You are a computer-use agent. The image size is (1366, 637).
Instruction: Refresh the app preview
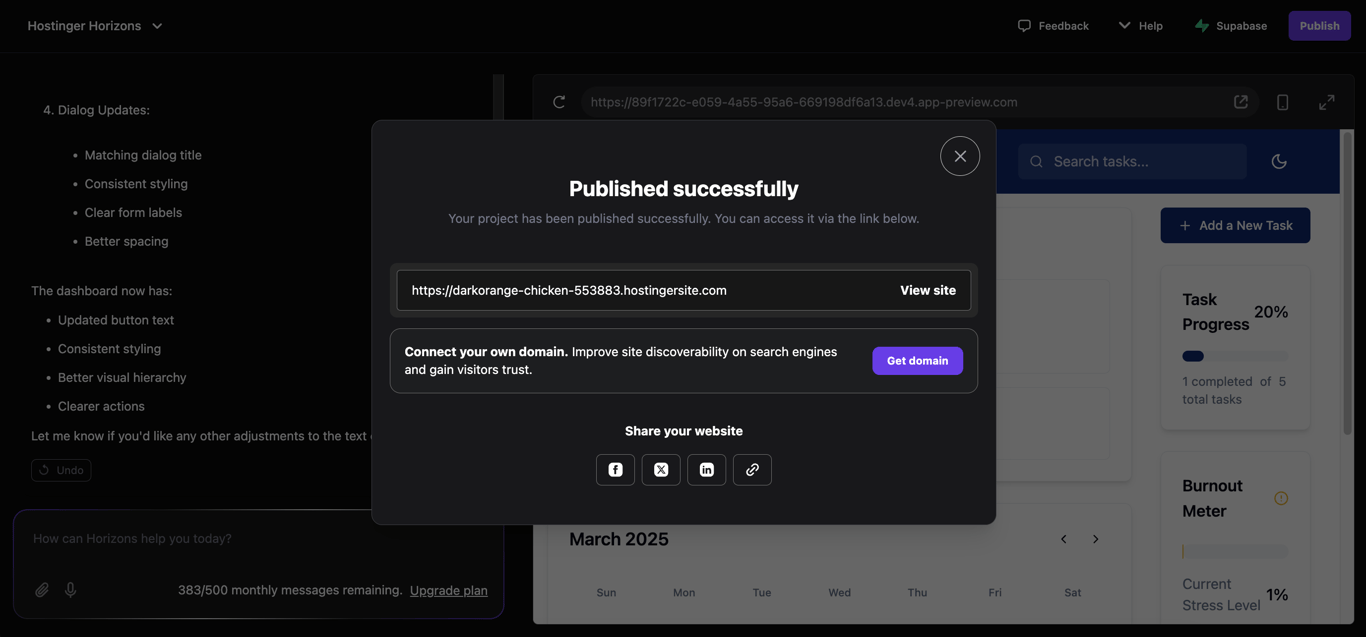tap(558, 101)
